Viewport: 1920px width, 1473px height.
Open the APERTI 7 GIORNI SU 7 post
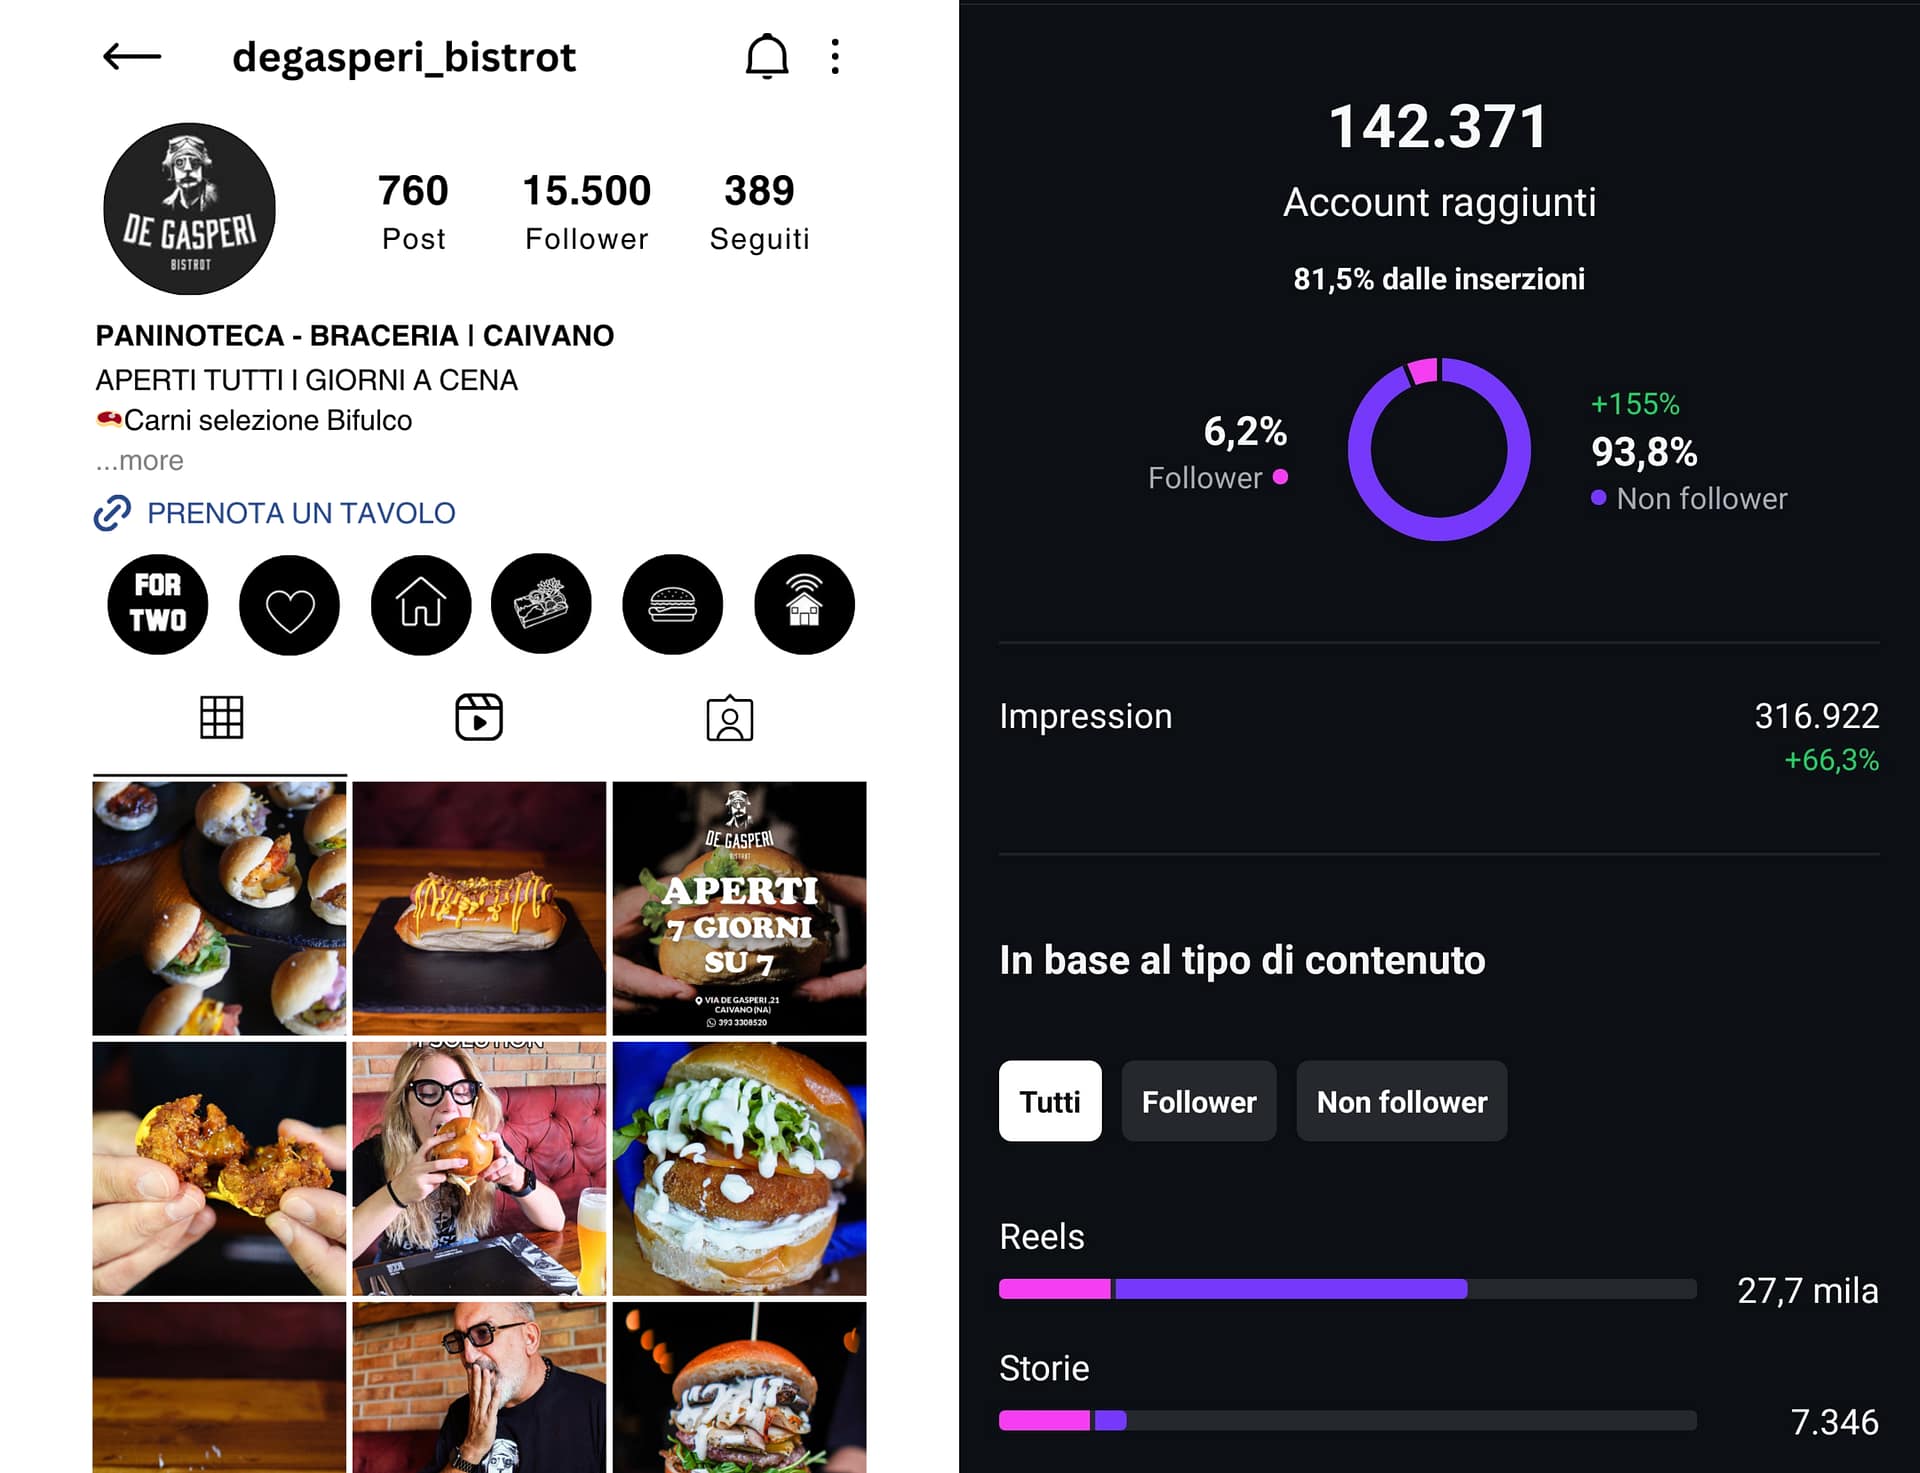tap(740, 908)
